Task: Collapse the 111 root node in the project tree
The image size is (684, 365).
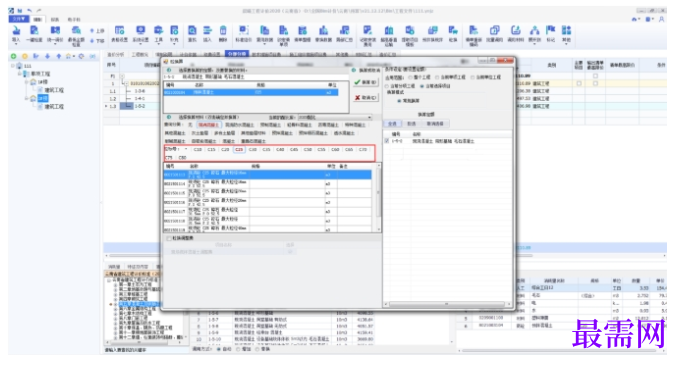Action: (13, 66)
